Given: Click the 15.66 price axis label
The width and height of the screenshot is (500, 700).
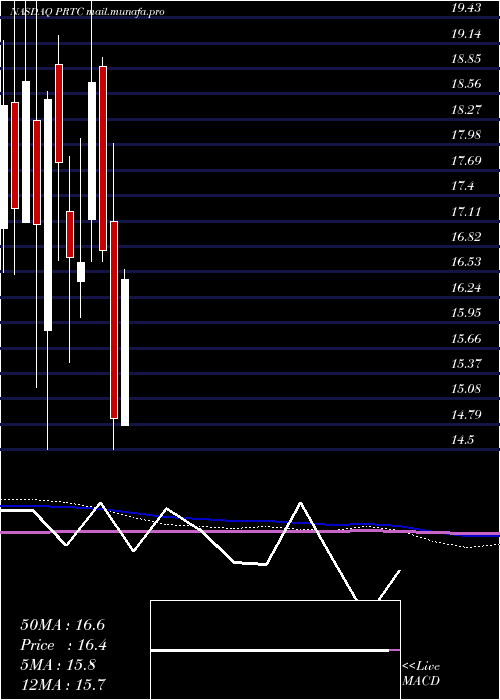Looking at the screenshot, I should tap(467, 338).
